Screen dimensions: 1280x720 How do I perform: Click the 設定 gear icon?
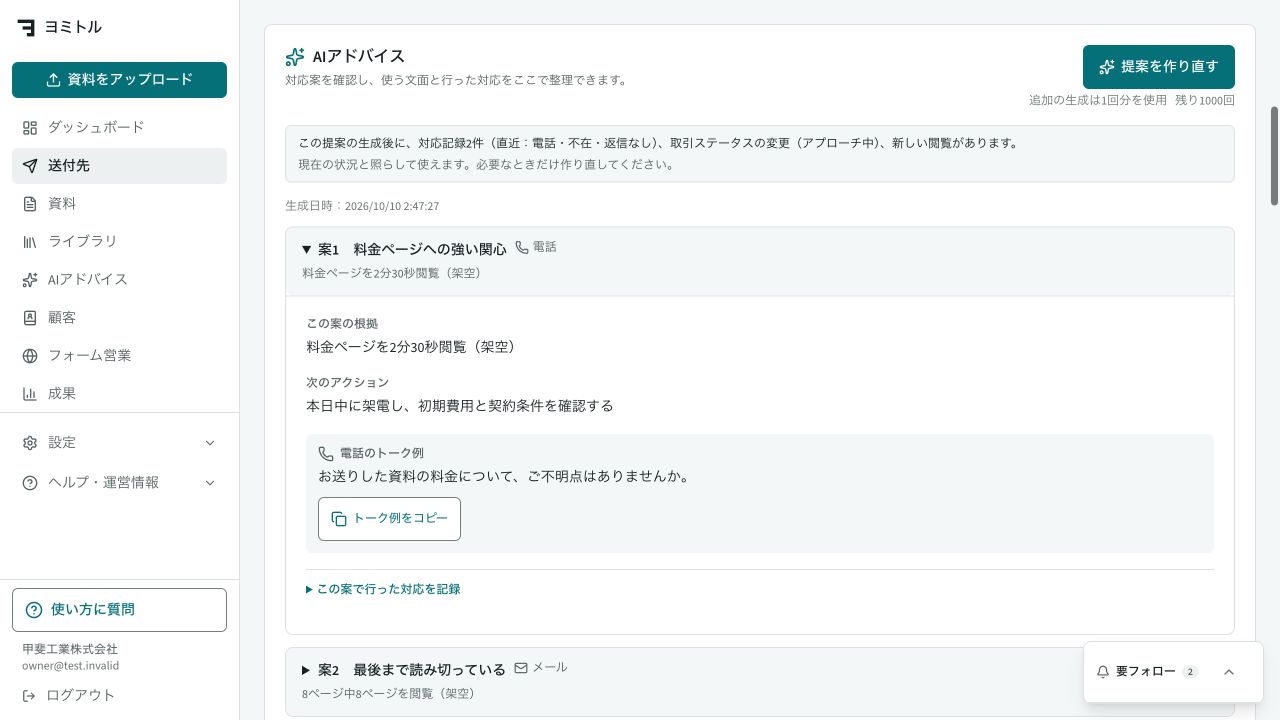coord(30,443)
